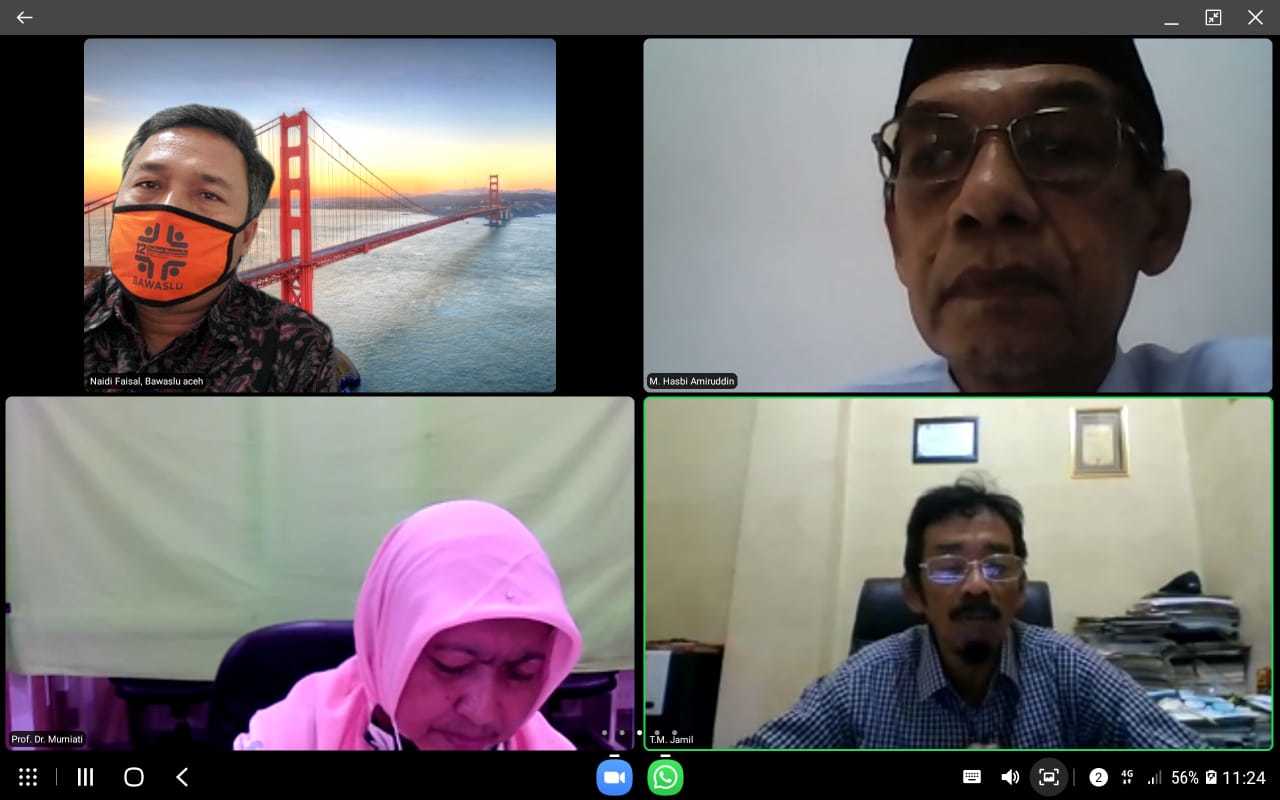
Task: Show recent apps with three-lines button
Action: tap(85, 777)
